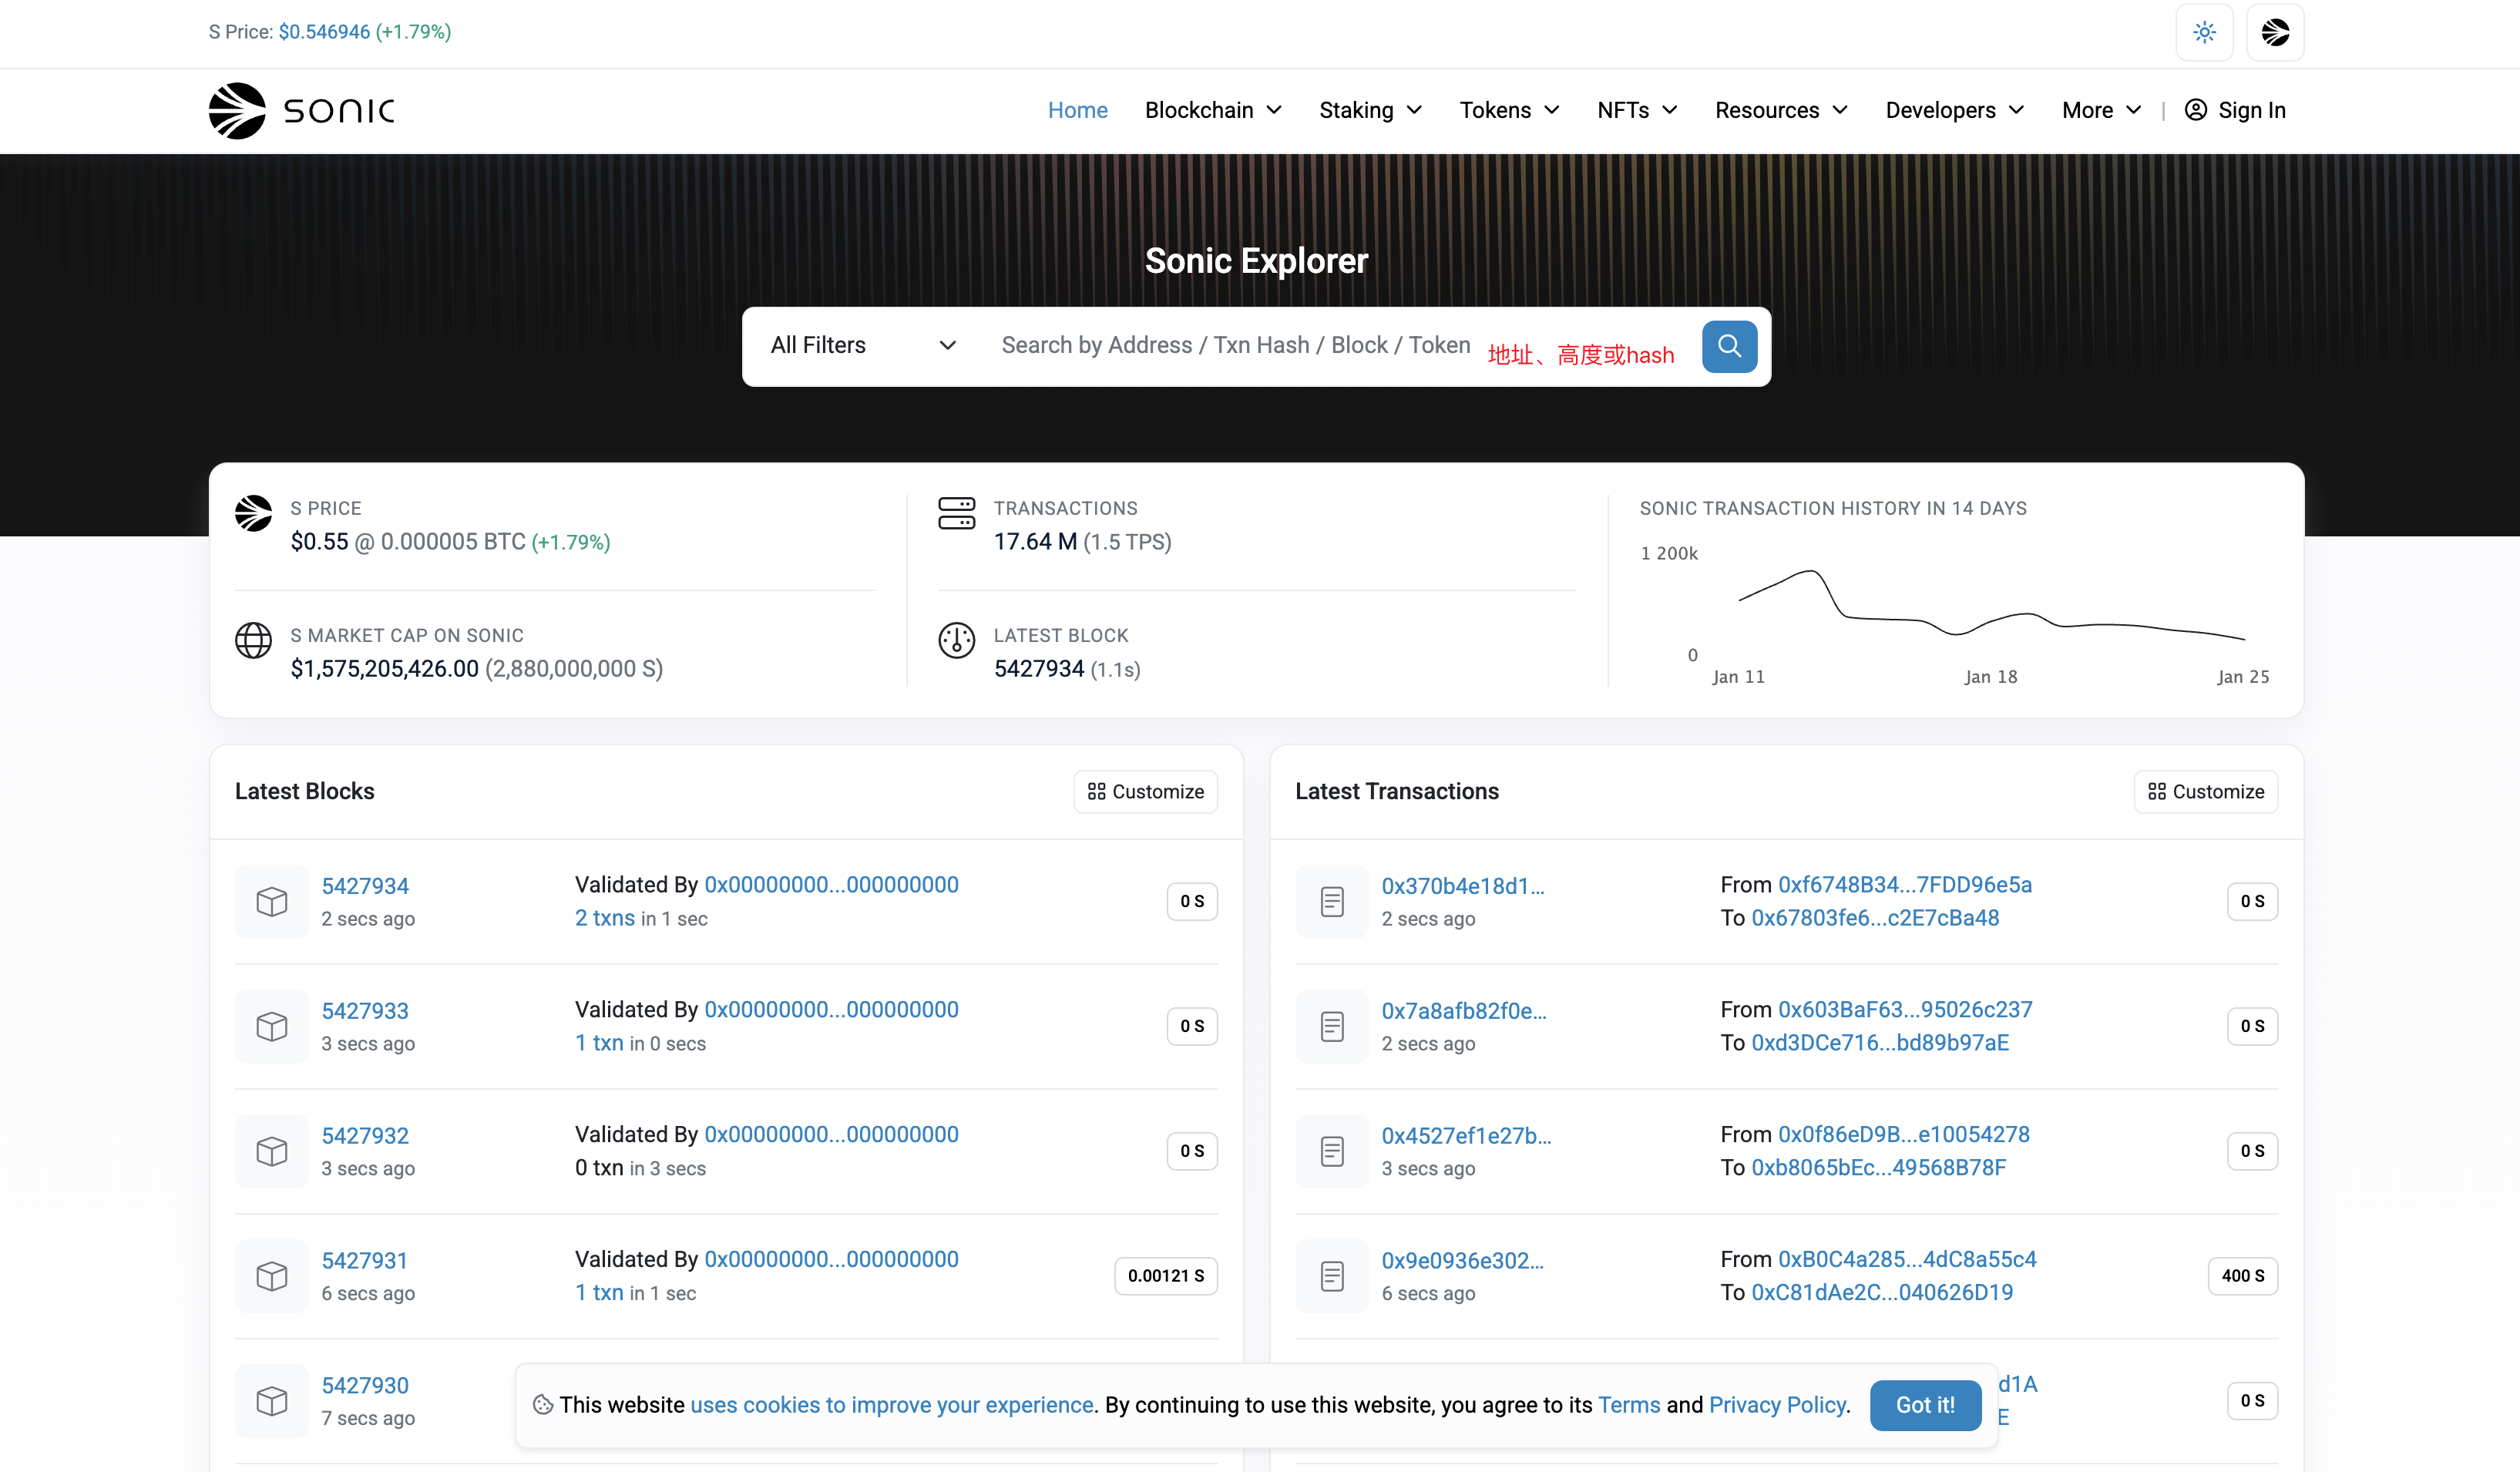Click the user icon beside Sign In

coord(2195,110)
